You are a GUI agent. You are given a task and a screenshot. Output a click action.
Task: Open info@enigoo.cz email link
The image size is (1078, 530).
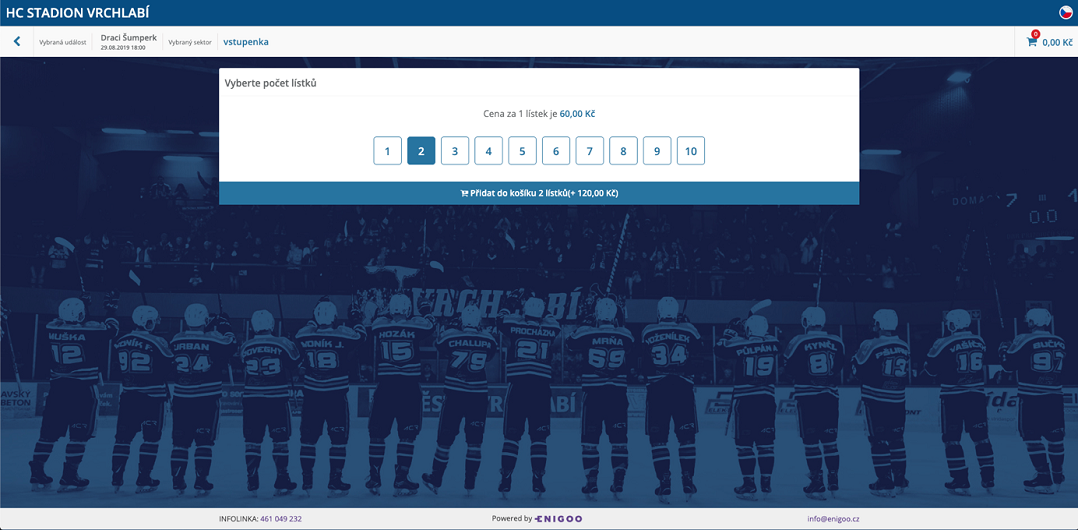(x=833, y=519)
